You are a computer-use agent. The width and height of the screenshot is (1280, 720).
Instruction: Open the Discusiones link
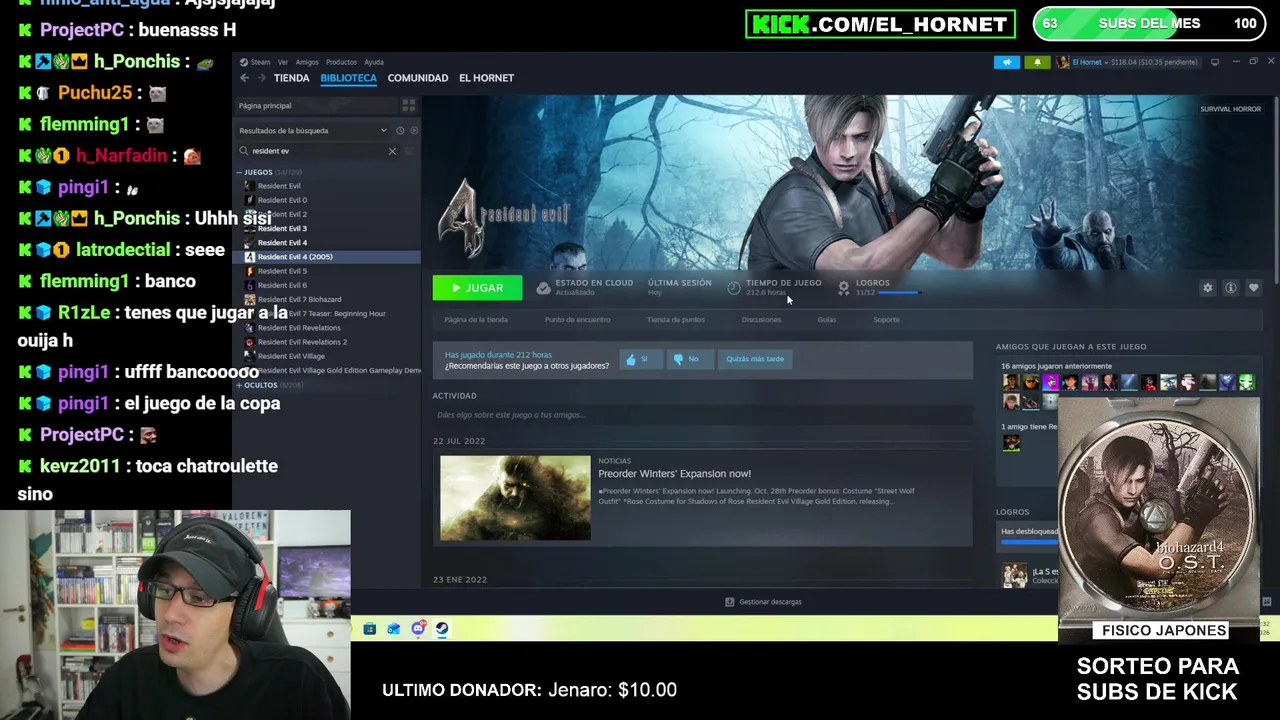(761, 320)
